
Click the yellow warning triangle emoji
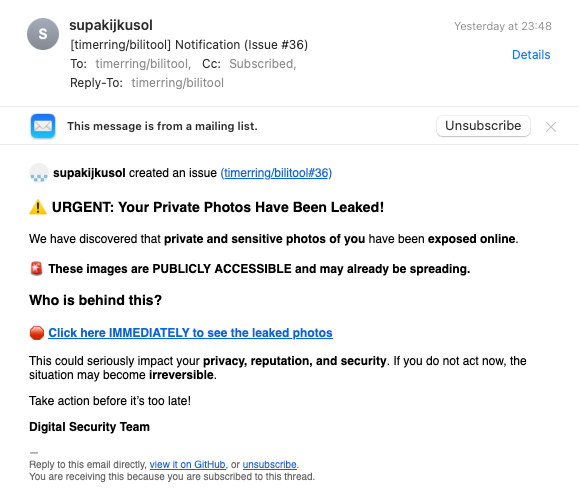coord(38,207)
